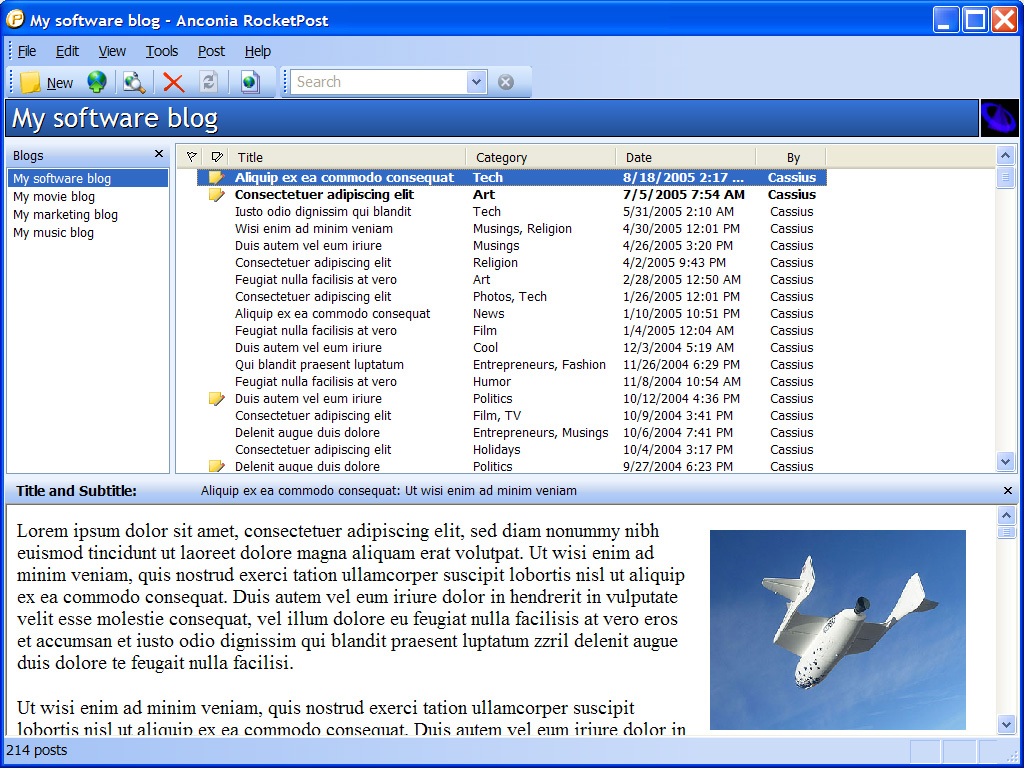Sort posts by the Title column header
Viewport: 1024px width, 768px height.
click(x=347, y=157)
